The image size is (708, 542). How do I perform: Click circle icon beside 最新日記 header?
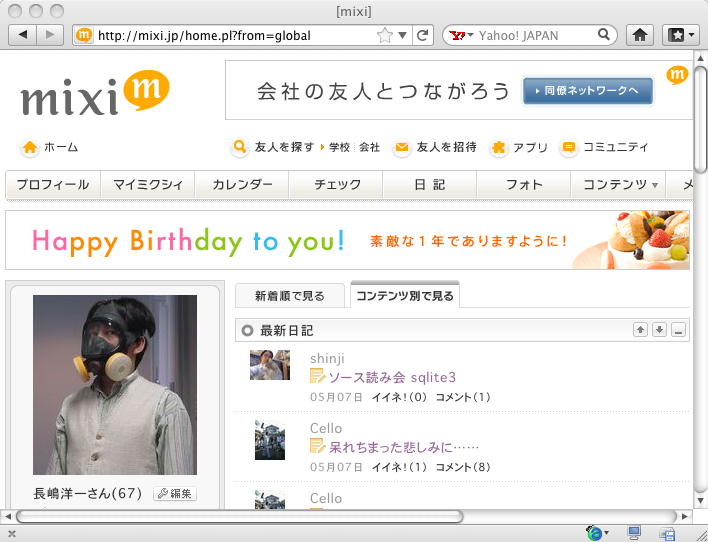247,331
